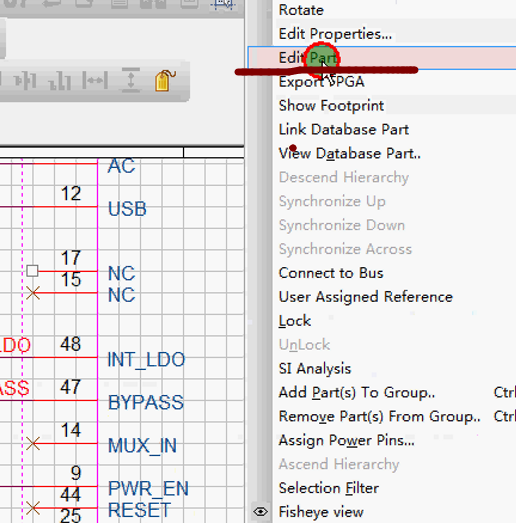Select the BYPASS pin name
Screen dimensions: 516x523
pos(146,402)
